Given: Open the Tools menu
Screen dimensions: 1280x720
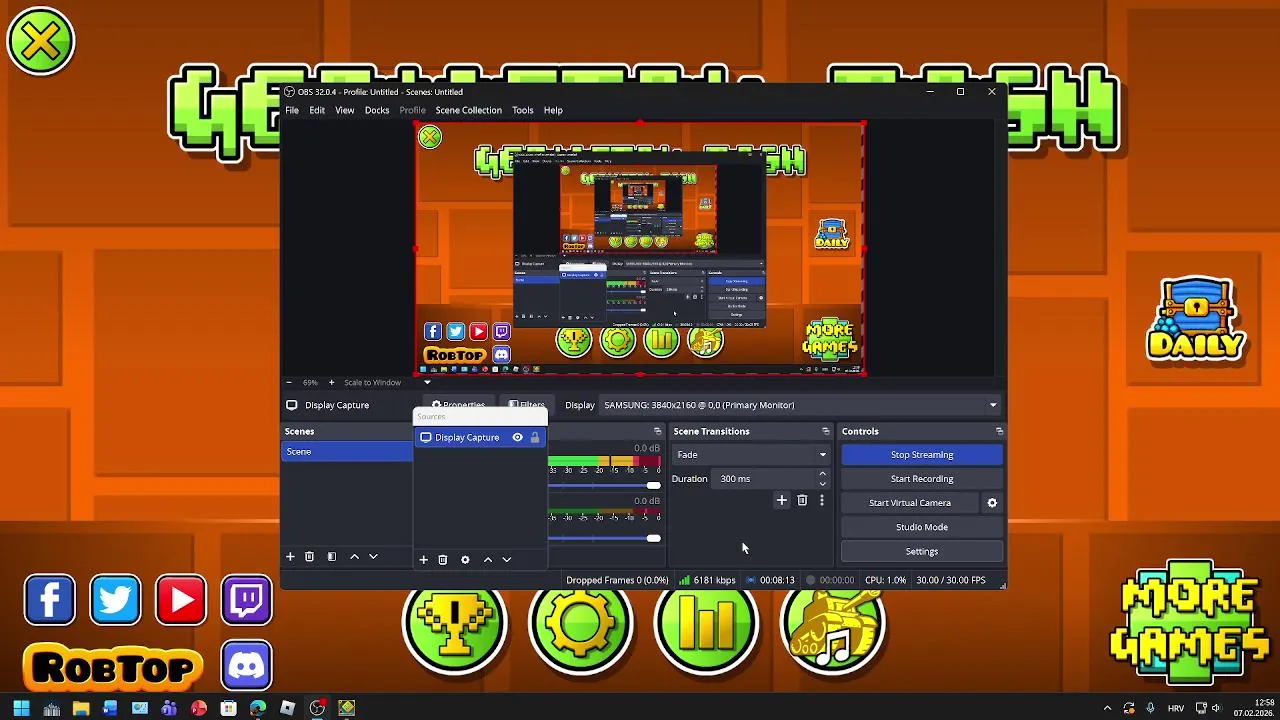Looking at the screenshot, I should click(x=523, y=110).
